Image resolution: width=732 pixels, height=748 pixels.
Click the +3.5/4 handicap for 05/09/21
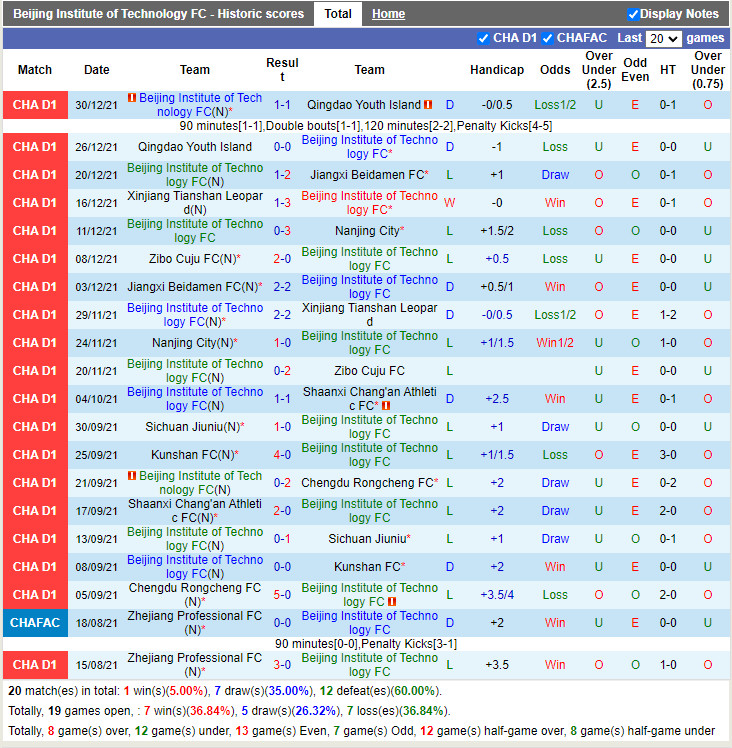[x=497, y=595]
